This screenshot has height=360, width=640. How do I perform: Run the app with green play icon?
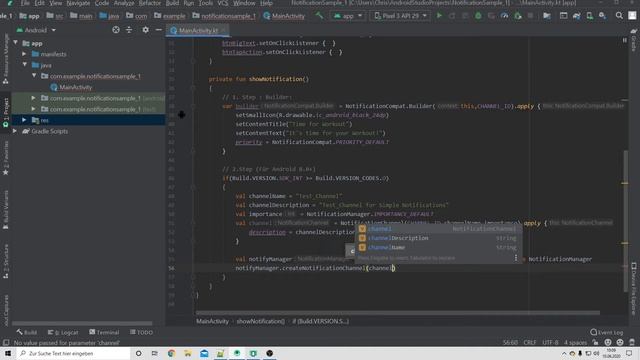pos(439,16)
